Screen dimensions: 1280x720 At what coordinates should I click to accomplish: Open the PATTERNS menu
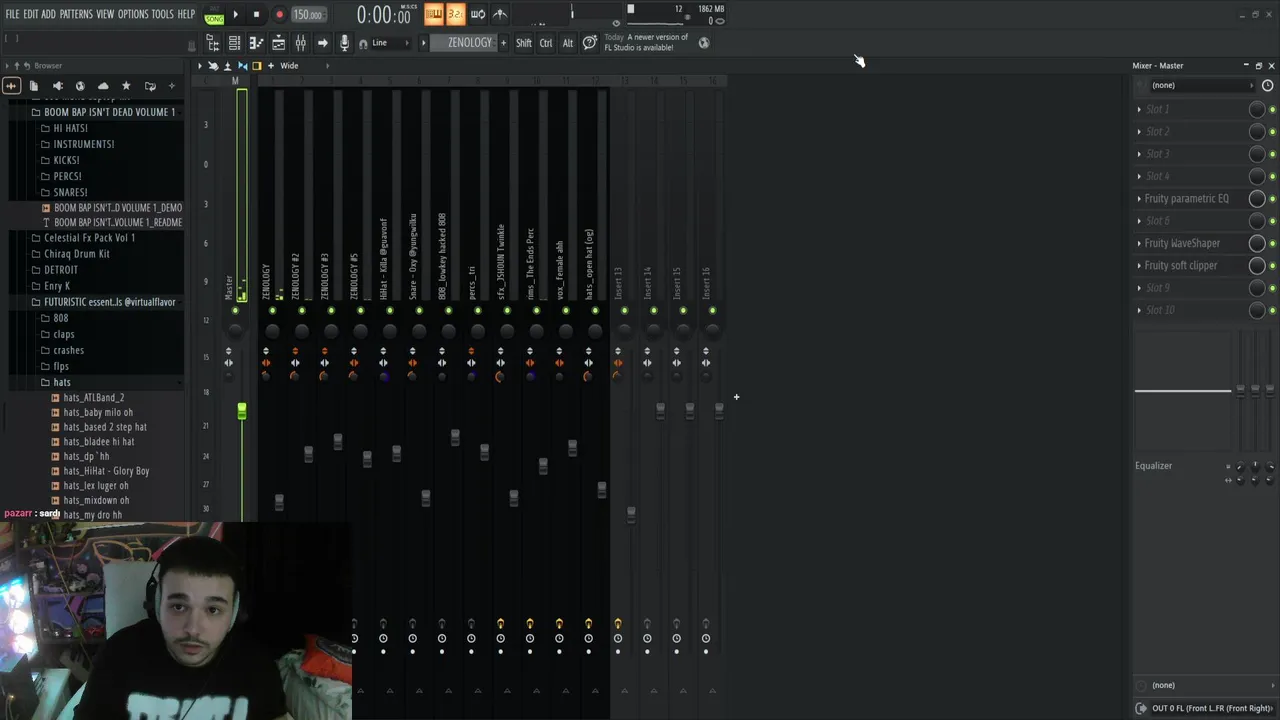pyautogui.click(x=76, y=14)
